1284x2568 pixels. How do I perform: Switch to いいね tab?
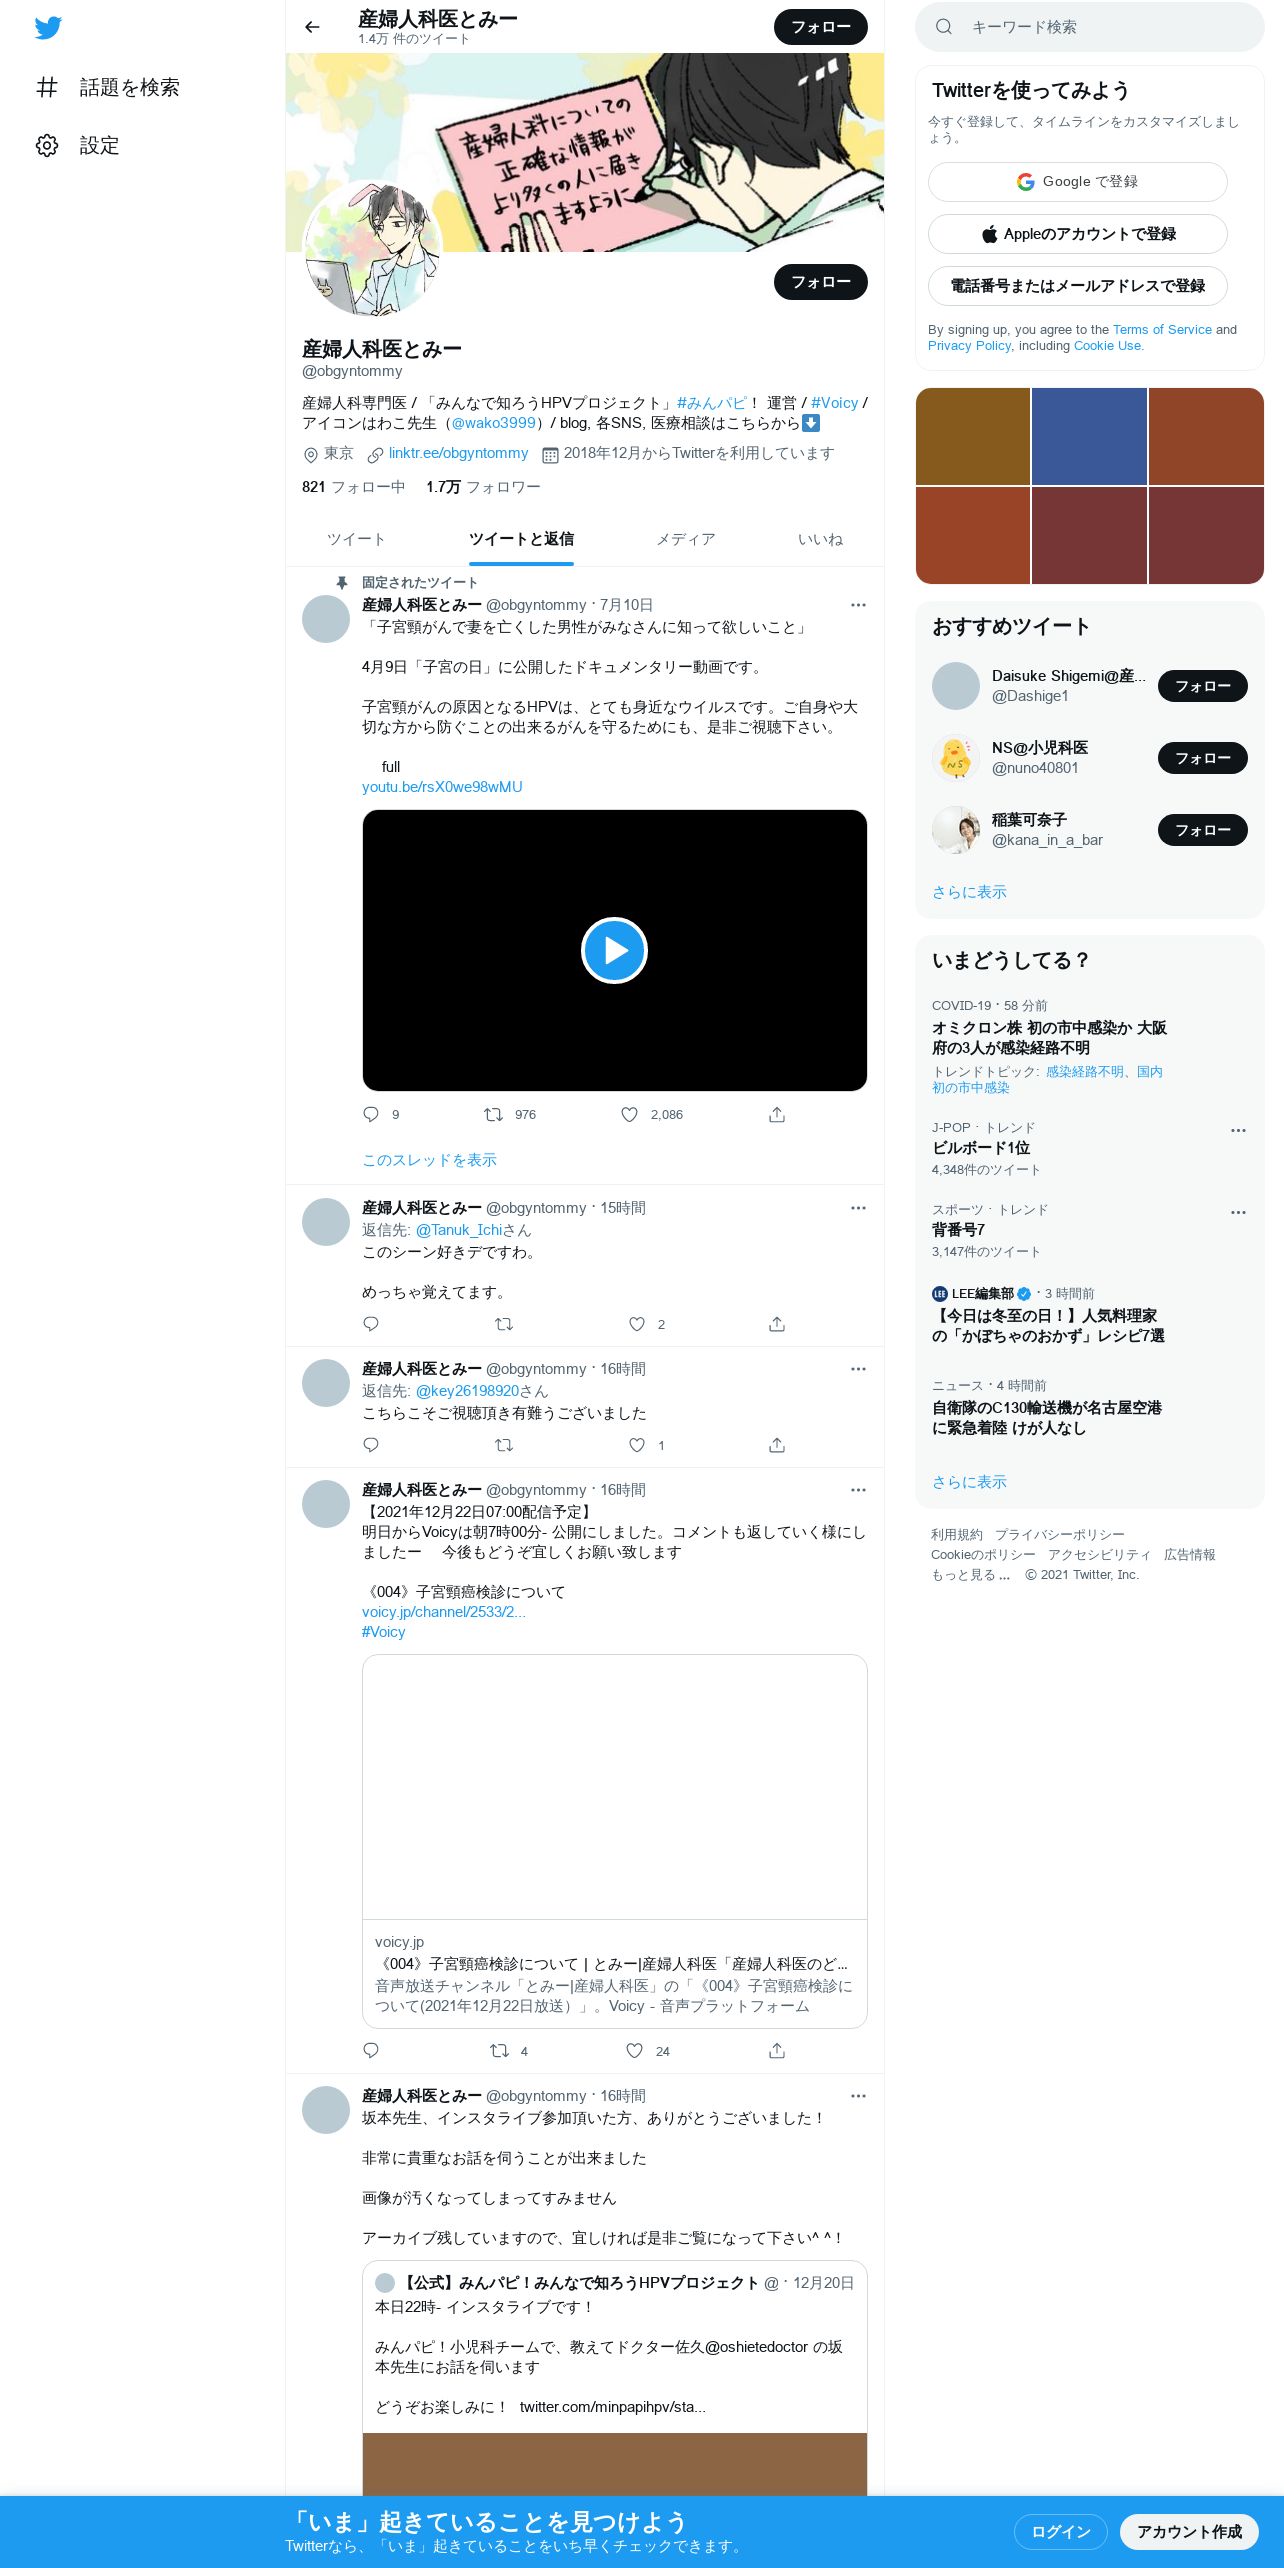(820, 539)
